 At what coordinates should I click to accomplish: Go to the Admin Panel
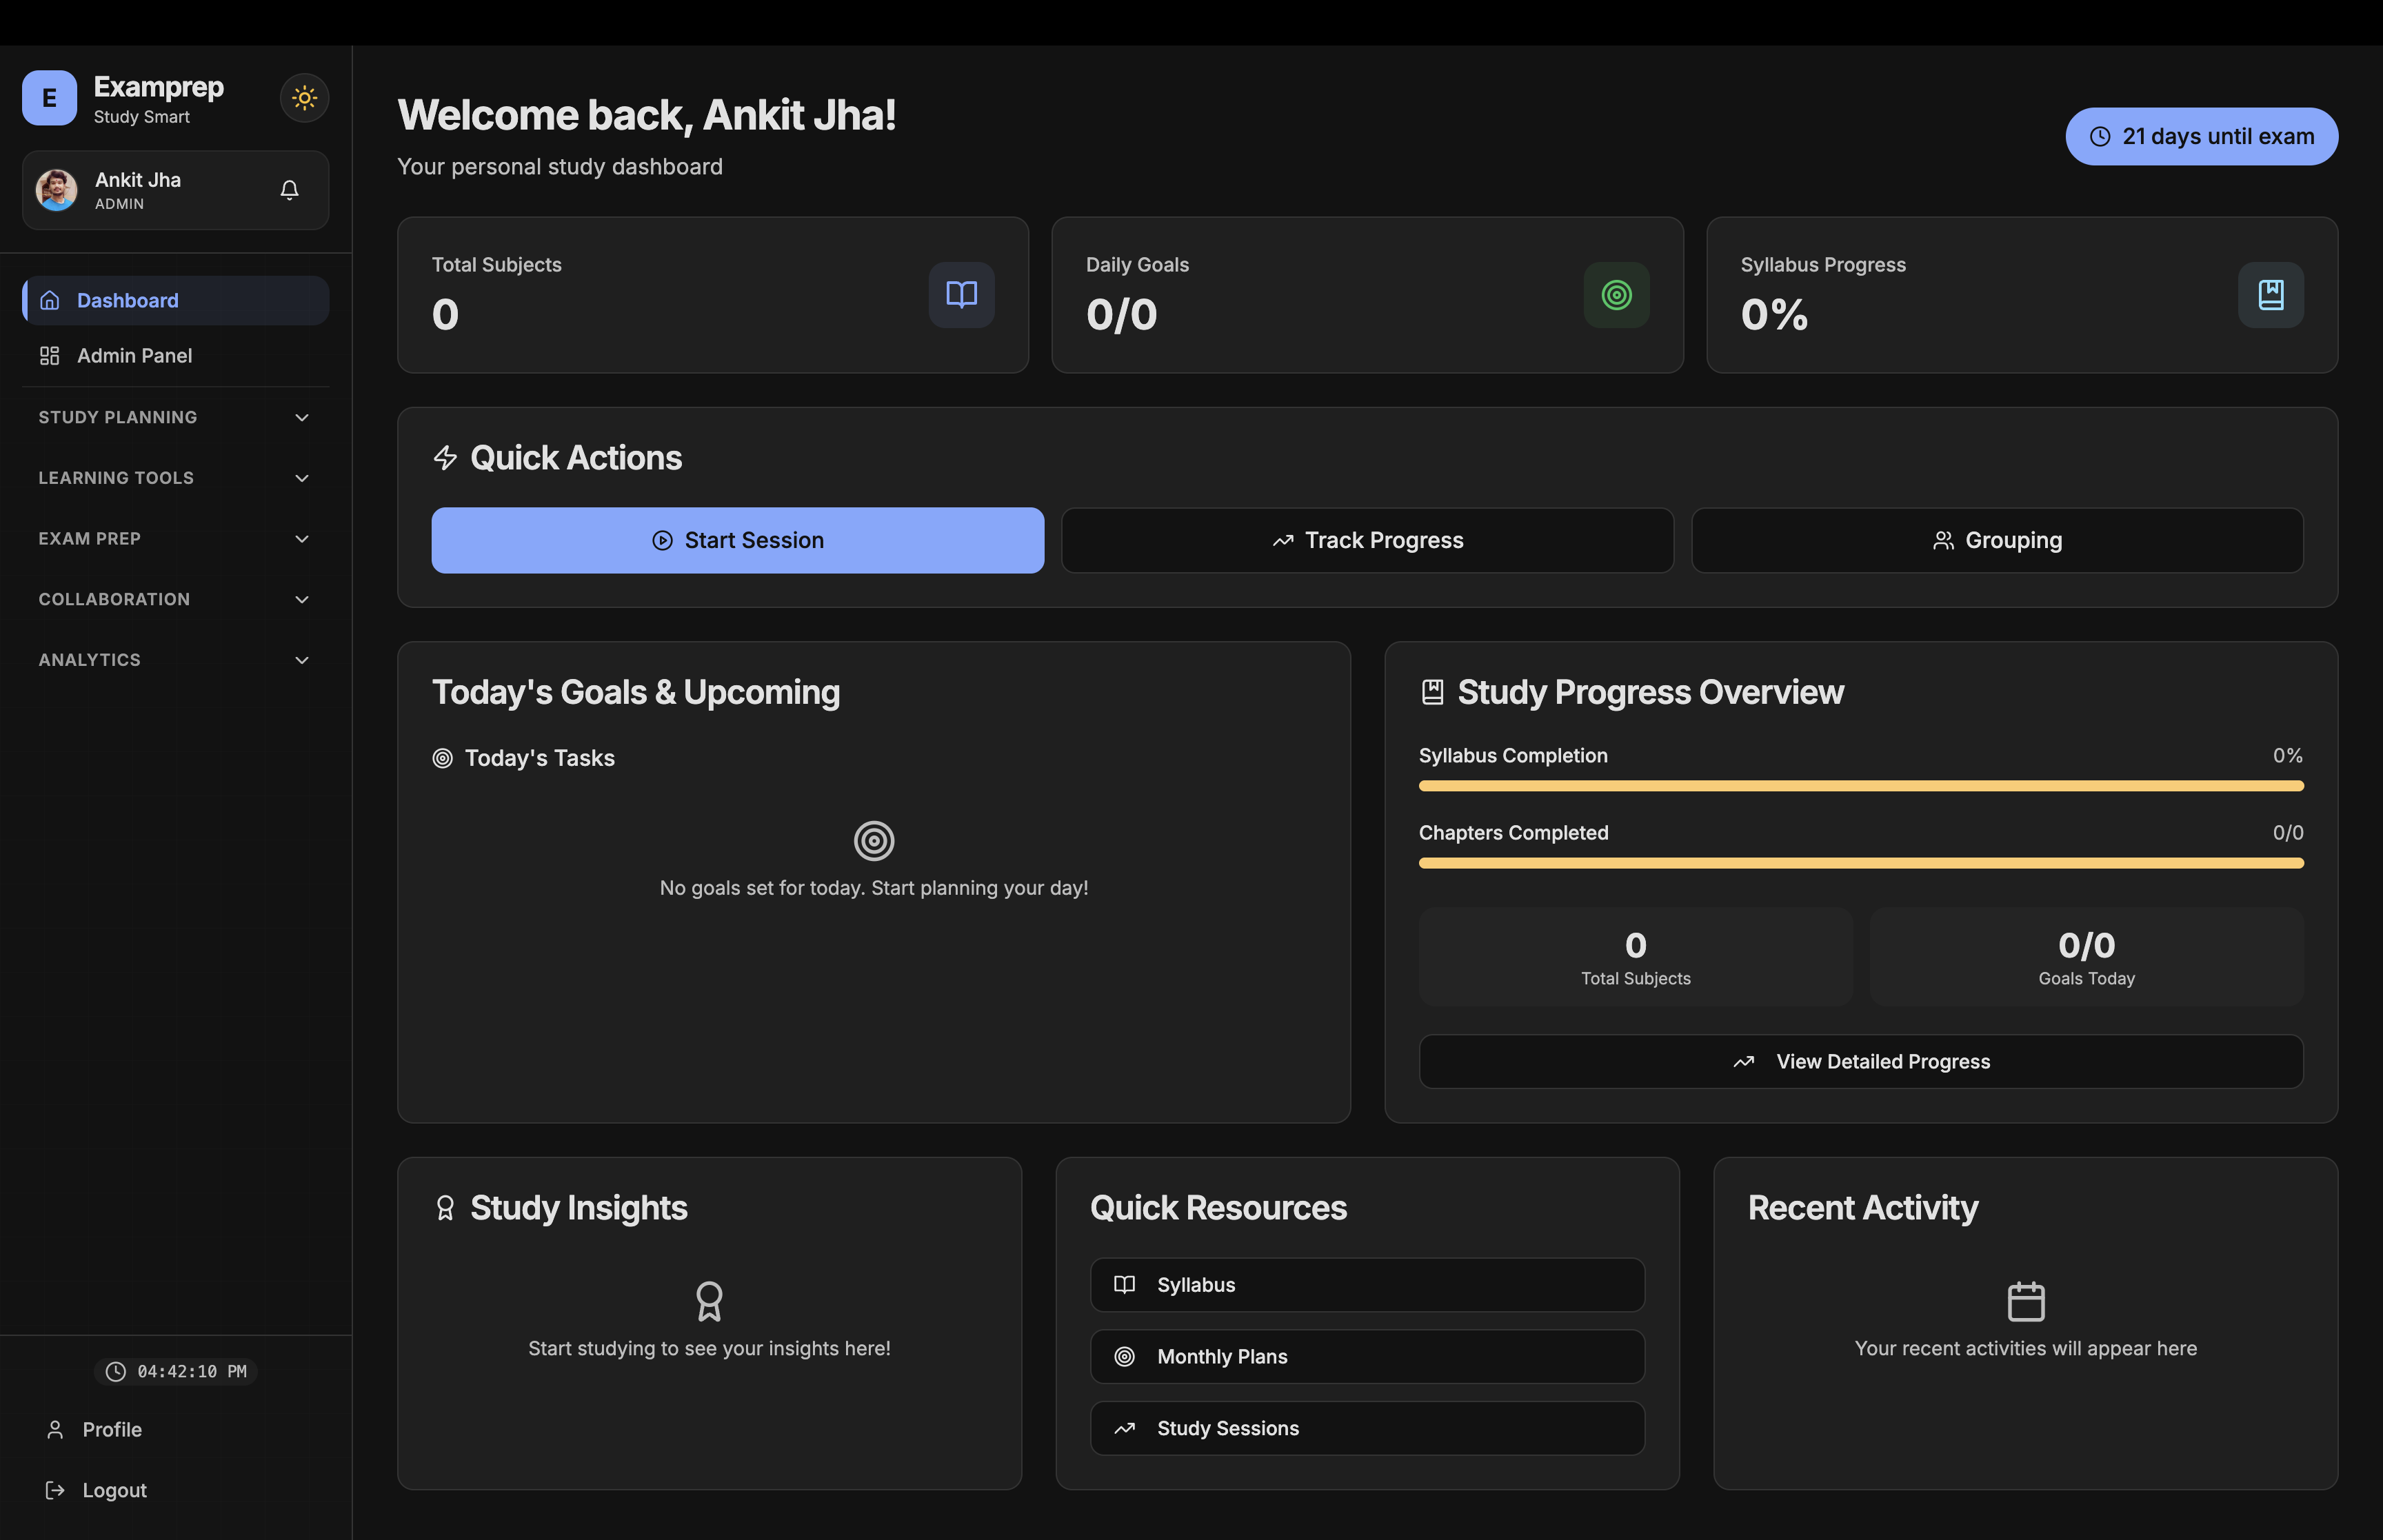(135, 355)
